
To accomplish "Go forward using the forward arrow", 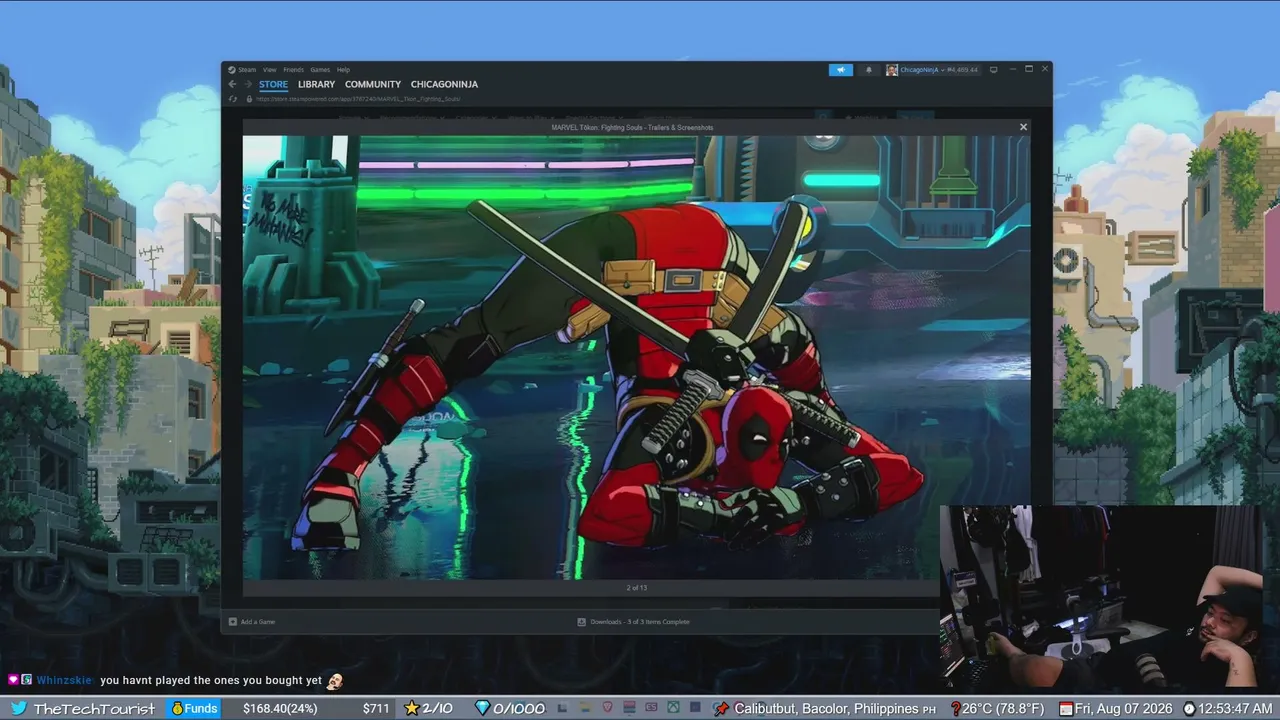I will pos(248,85).
